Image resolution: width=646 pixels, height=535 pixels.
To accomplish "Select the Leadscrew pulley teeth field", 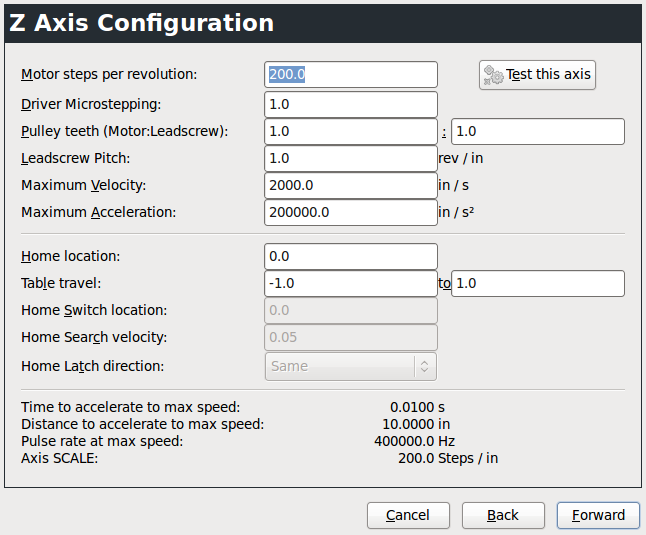I will tap(538, 131).
